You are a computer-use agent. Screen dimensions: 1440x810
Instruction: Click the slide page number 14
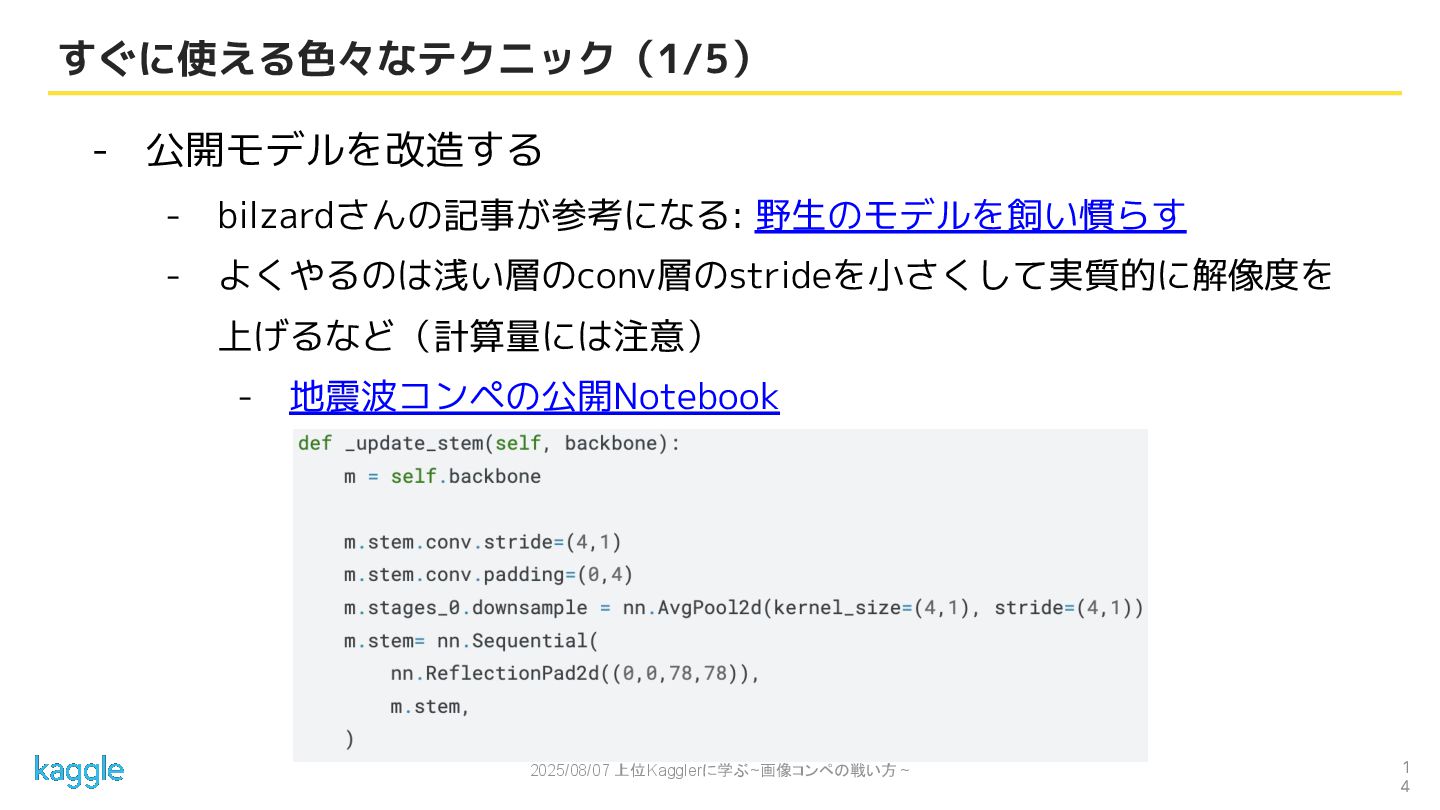pyautogui.click(x=1405, y=777)
